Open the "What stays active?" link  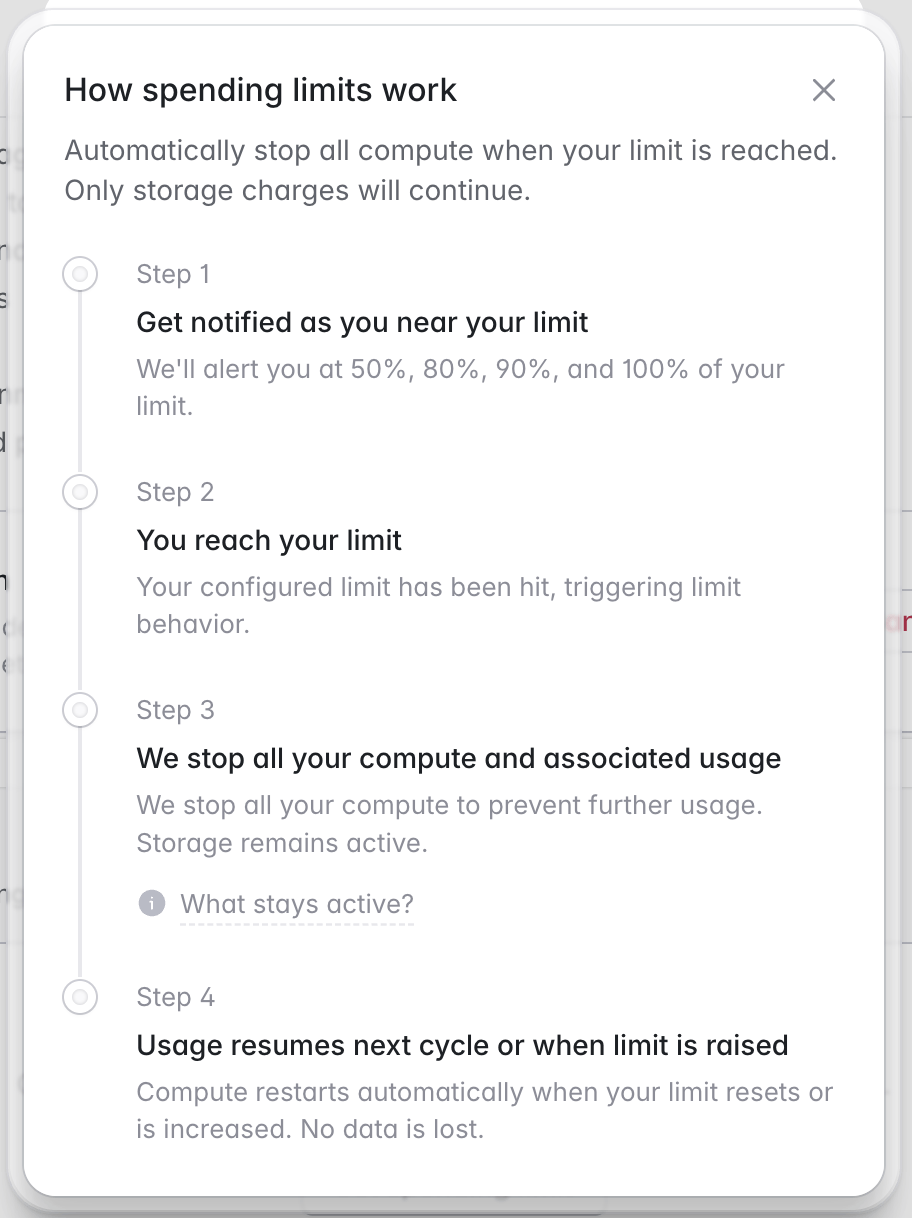pos(297,905)
